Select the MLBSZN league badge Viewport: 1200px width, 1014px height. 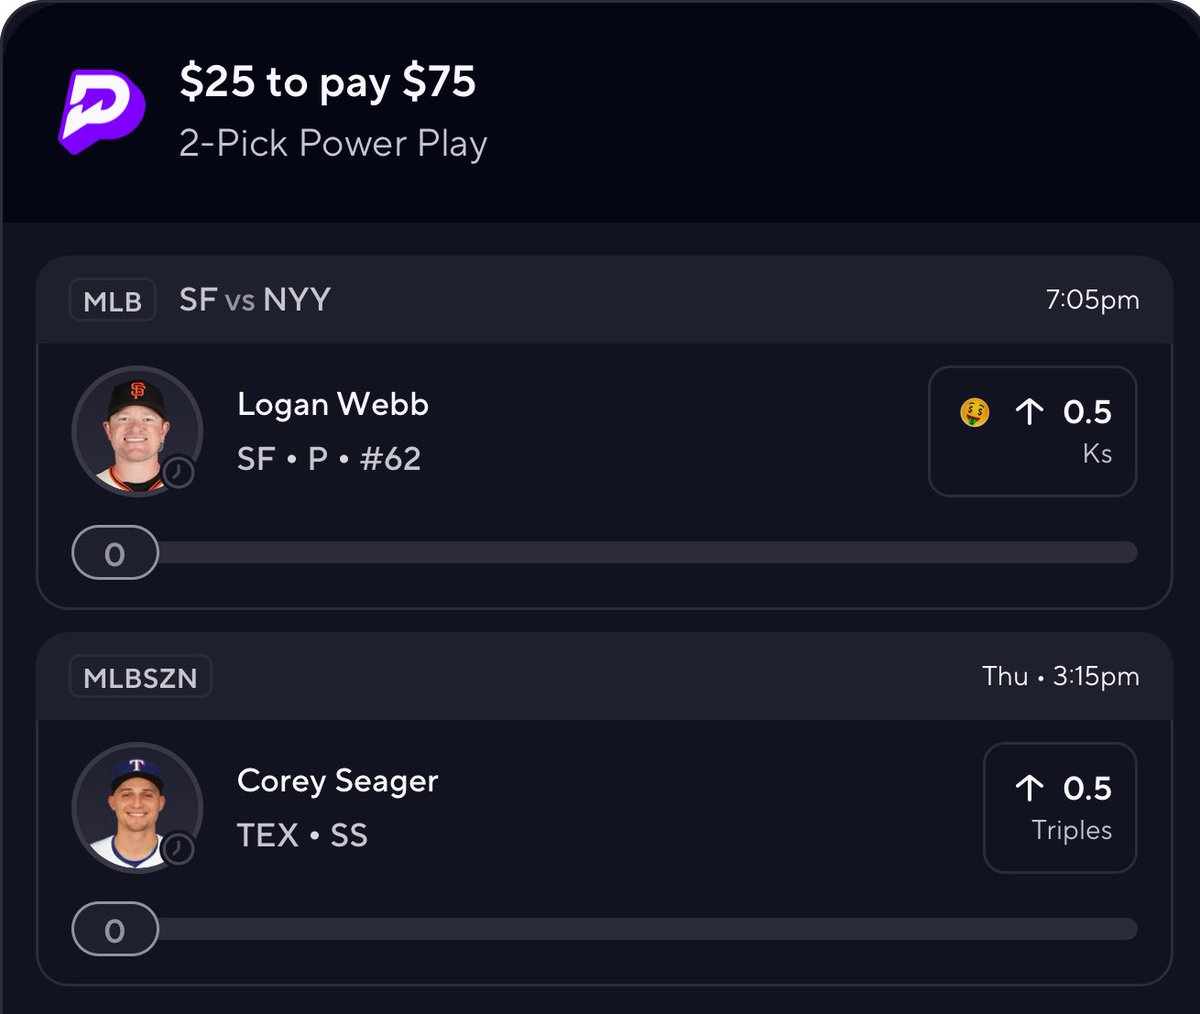click(140, 677)
